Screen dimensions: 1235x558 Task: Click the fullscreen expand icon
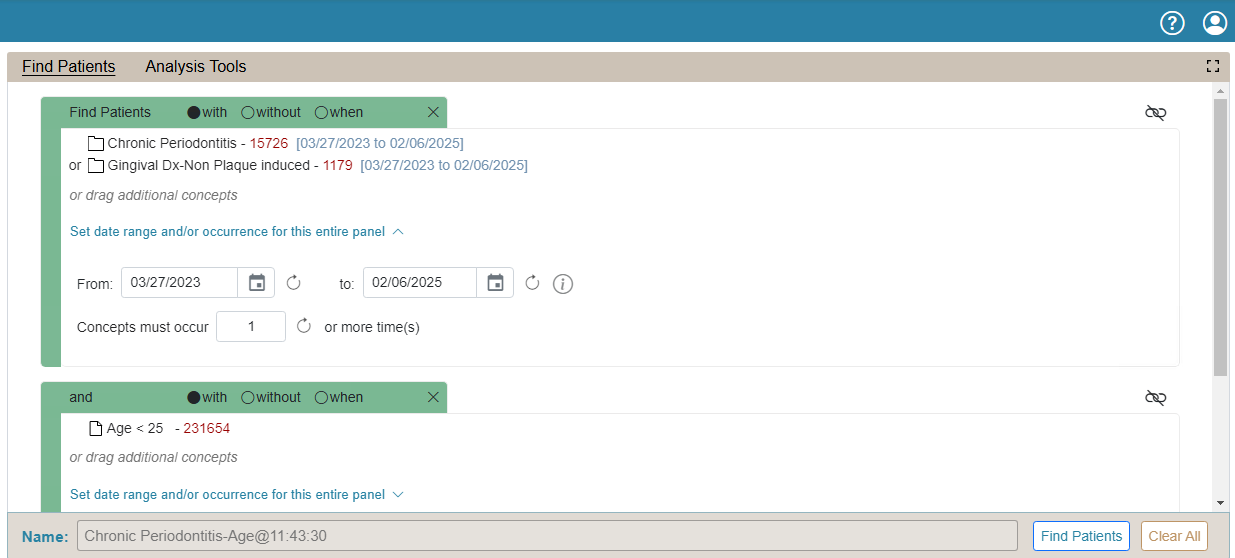1213,67
